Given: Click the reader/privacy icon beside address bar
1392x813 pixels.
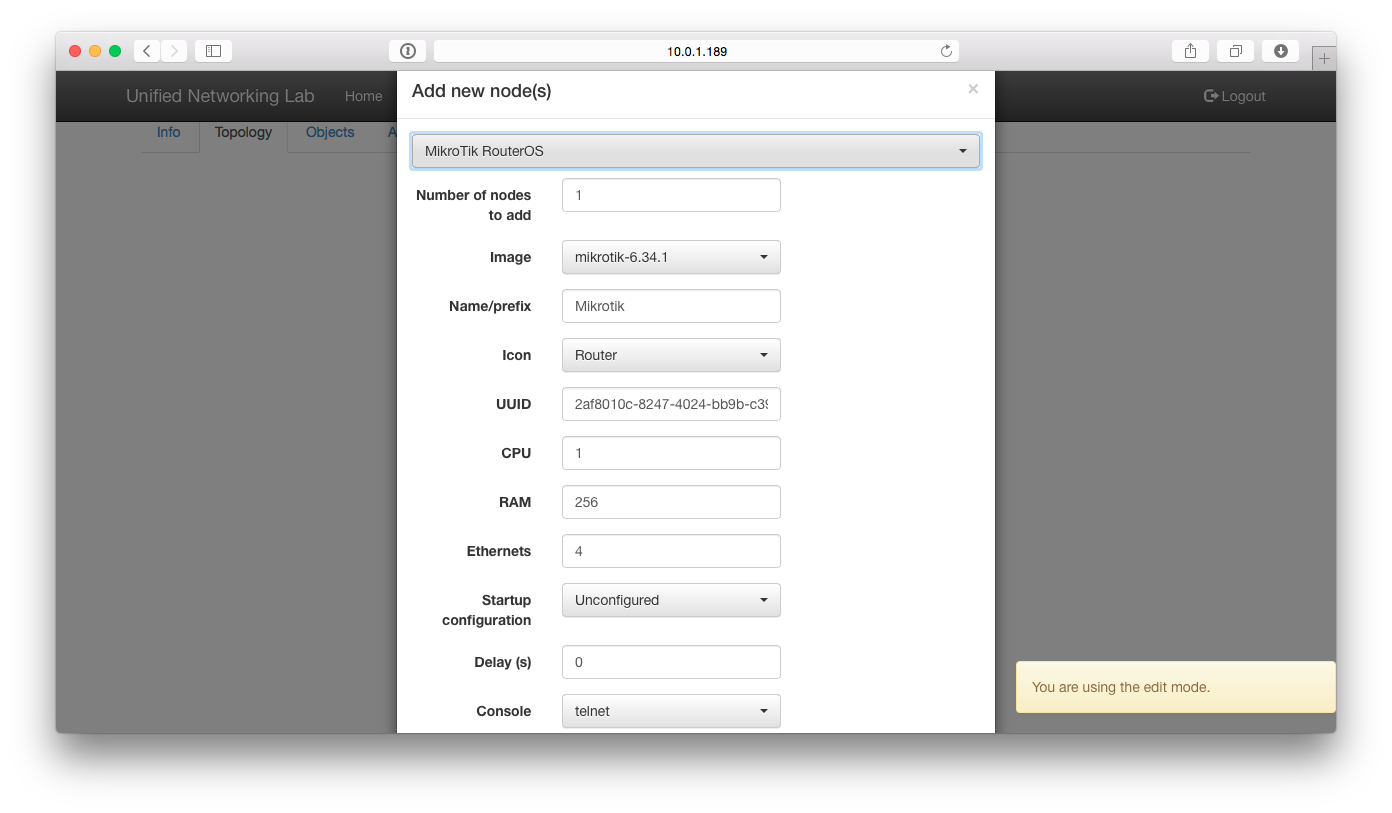Looking at the screenshot, I should [x=407, y=51].
